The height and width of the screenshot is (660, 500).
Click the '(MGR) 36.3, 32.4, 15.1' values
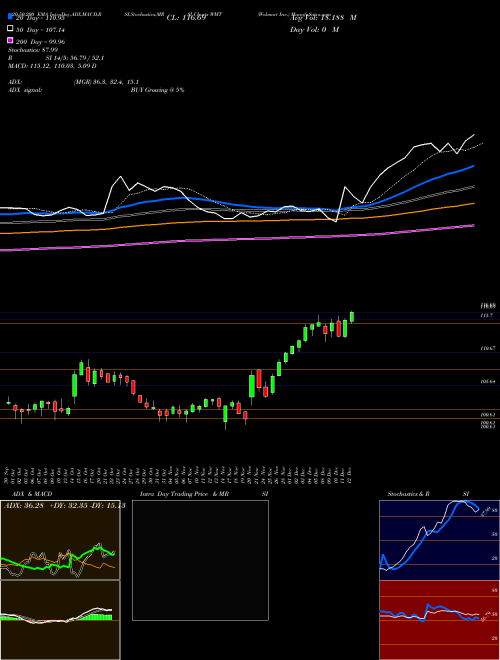(106, 82)
